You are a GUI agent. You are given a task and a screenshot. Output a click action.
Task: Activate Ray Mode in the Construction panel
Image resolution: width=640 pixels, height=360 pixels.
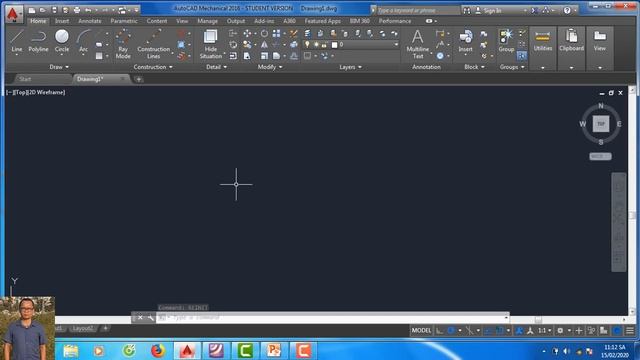click(x=123, y=44)
